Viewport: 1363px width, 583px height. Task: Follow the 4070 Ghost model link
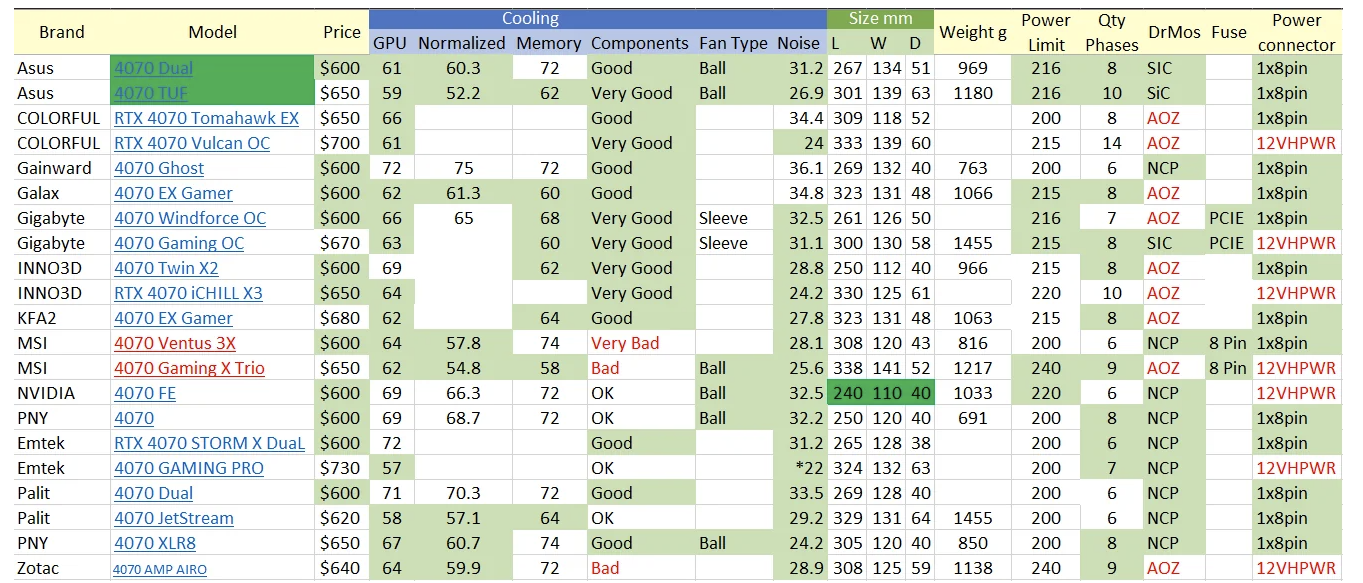[159, 168]
